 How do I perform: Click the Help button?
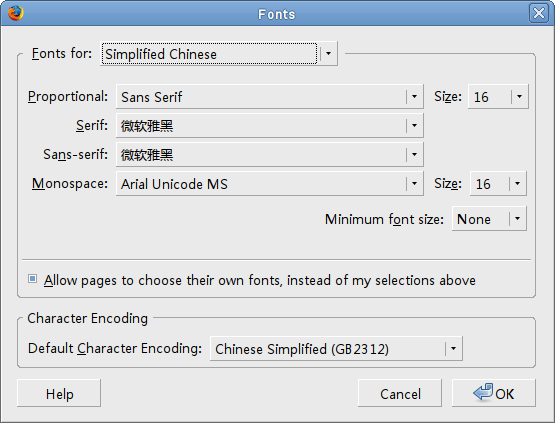59,393
